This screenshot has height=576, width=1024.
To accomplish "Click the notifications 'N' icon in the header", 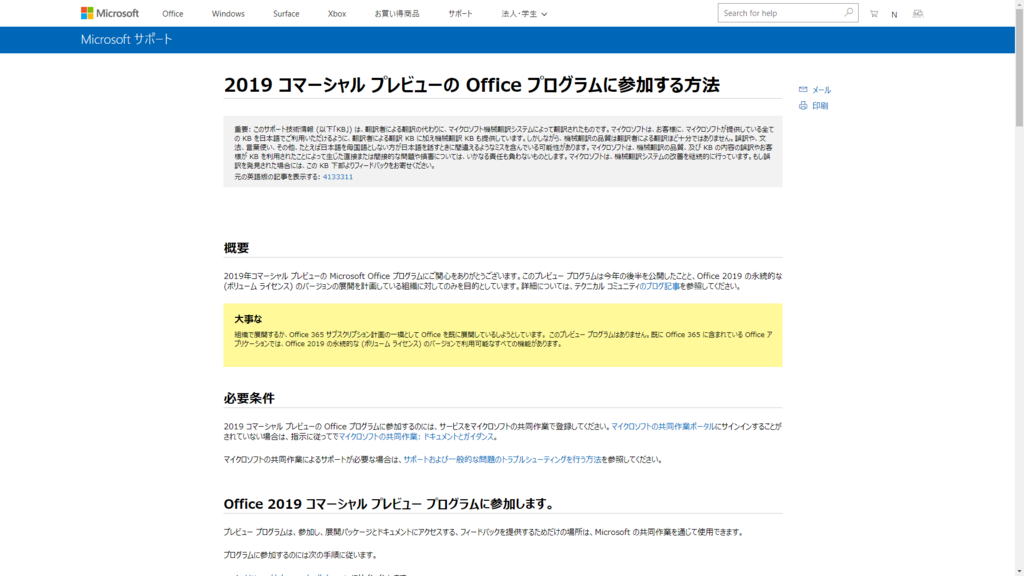I will [x=894, y=13].
